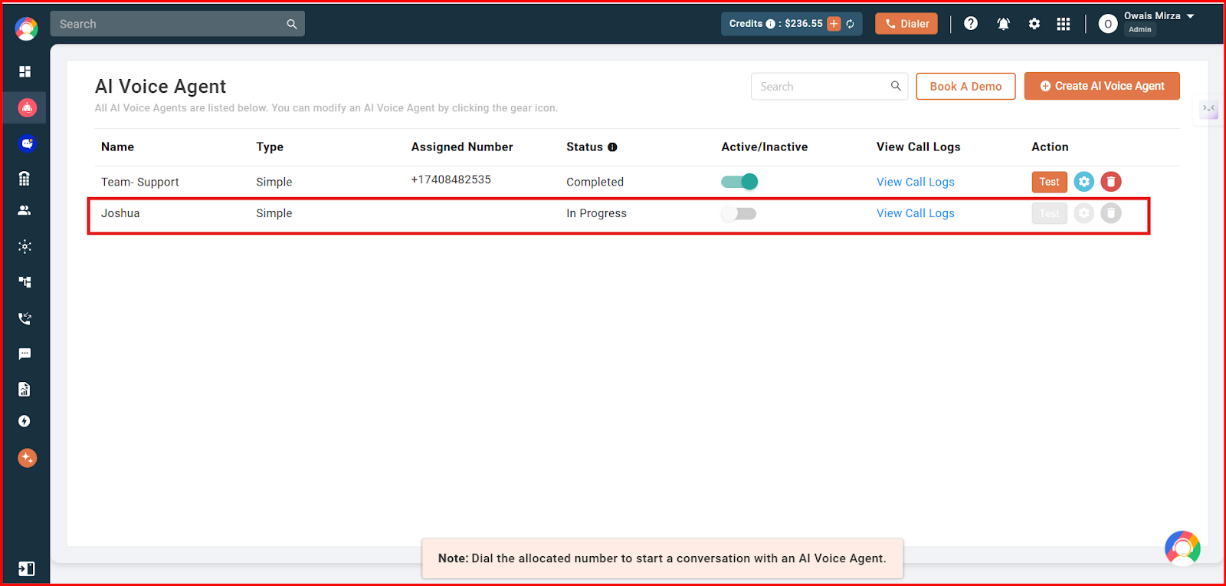The image size is (1226, 586).
Task: Open the Dialer button
Action: [906, 24]
